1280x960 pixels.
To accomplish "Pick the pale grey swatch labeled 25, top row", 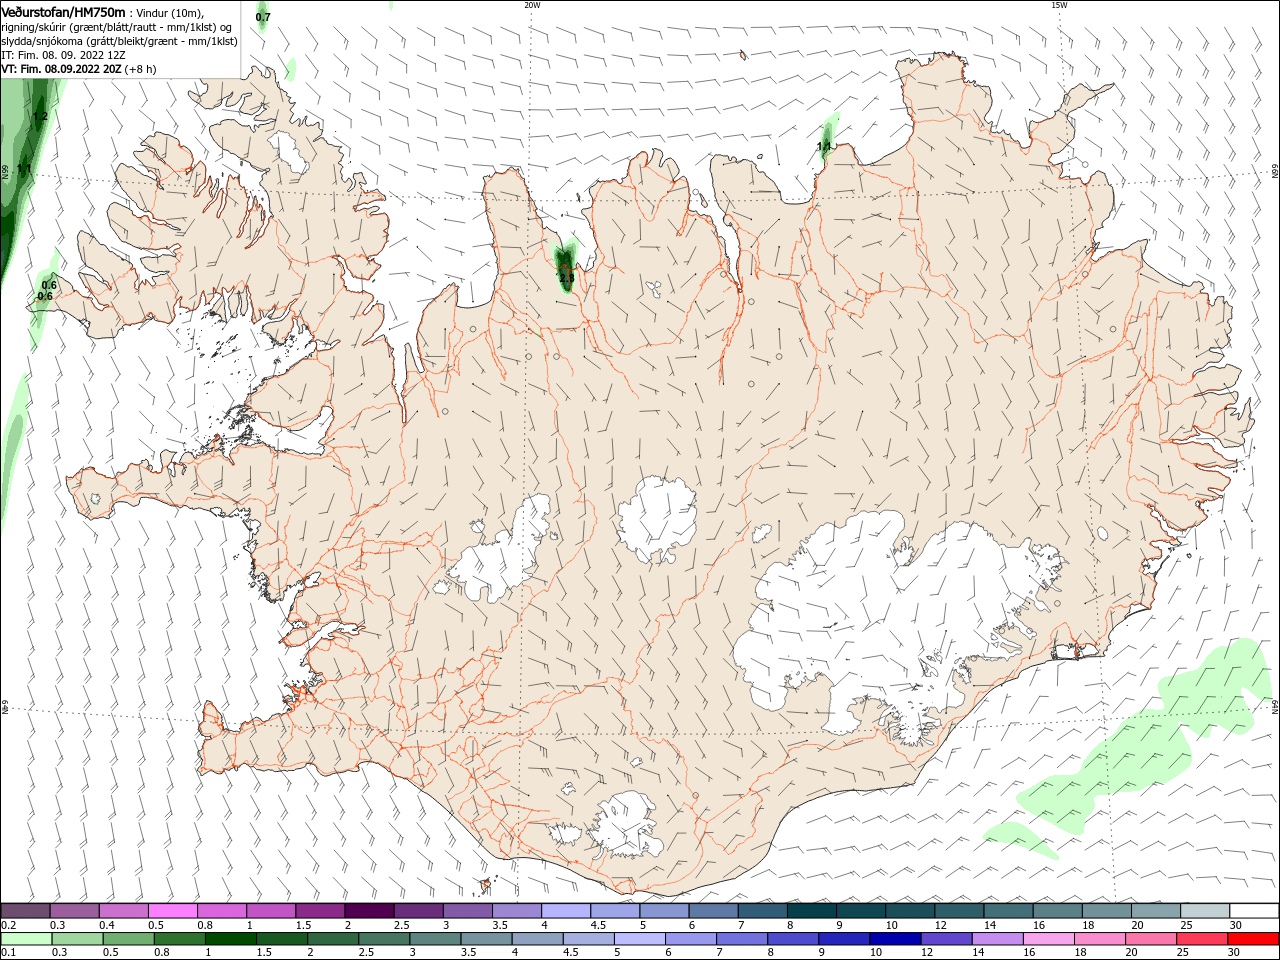I will [x=1205, y=911].
